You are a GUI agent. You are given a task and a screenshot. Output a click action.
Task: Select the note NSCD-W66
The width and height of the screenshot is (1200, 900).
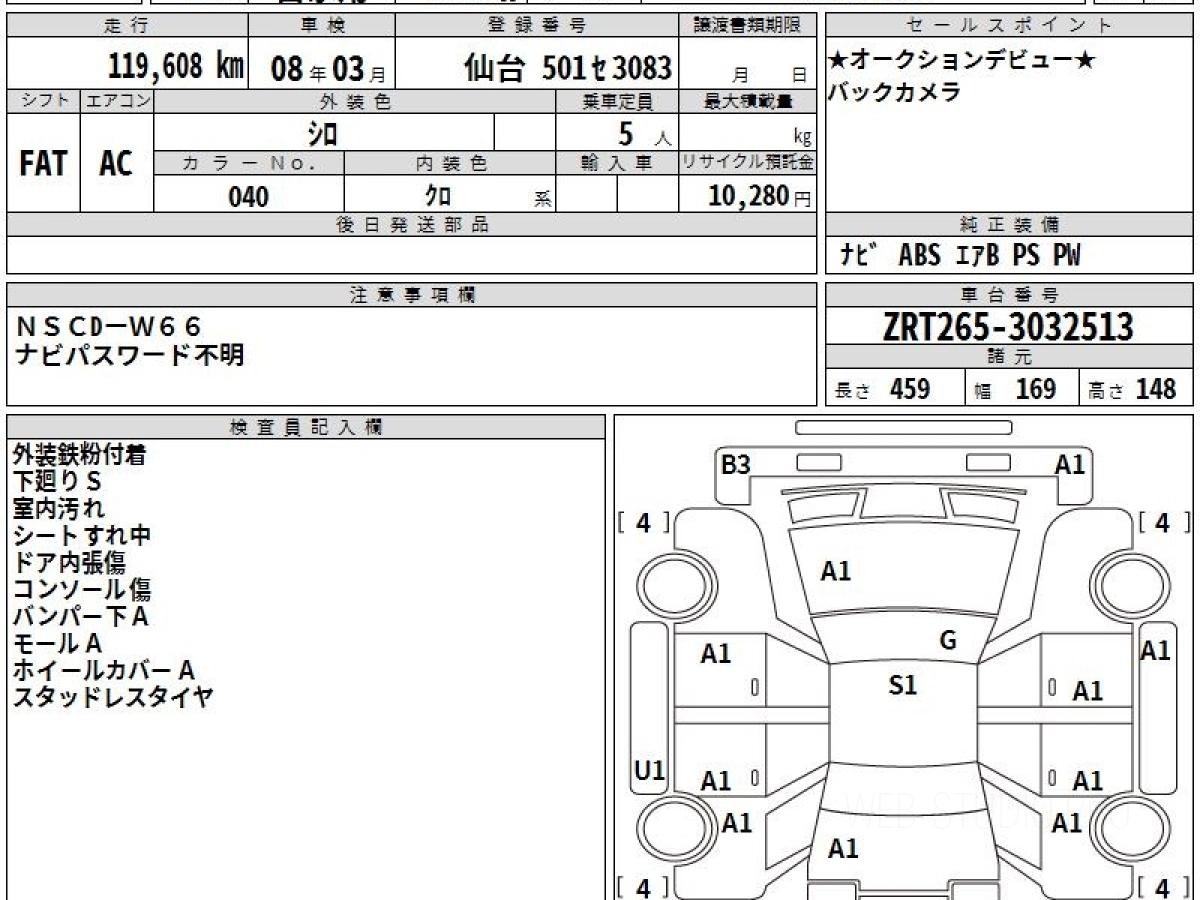point(109,326)
